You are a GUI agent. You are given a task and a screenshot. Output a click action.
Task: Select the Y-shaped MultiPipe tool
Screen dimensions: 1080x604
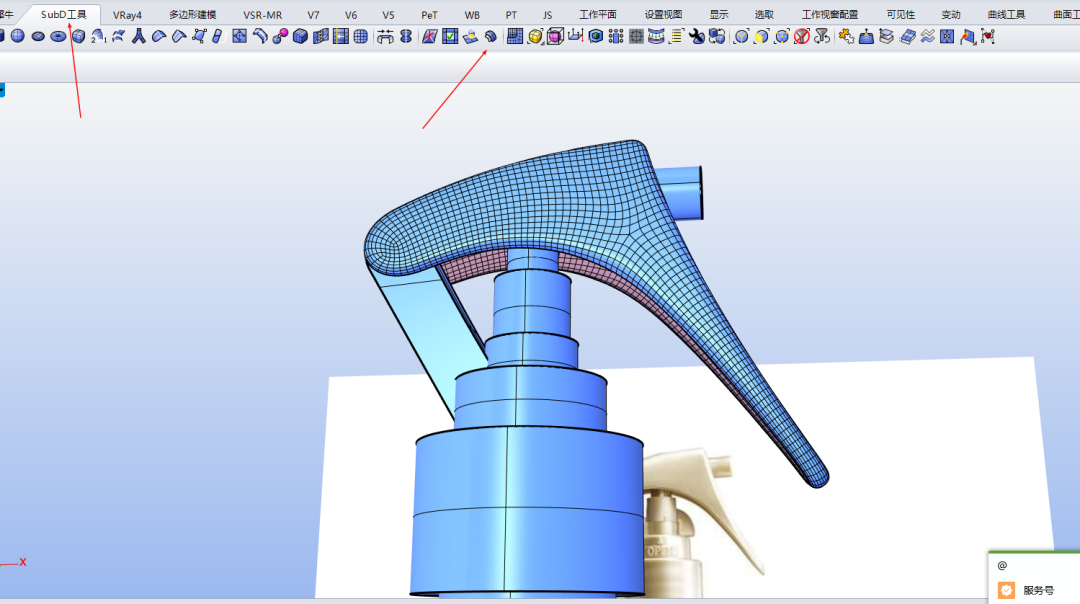[138, 37]
